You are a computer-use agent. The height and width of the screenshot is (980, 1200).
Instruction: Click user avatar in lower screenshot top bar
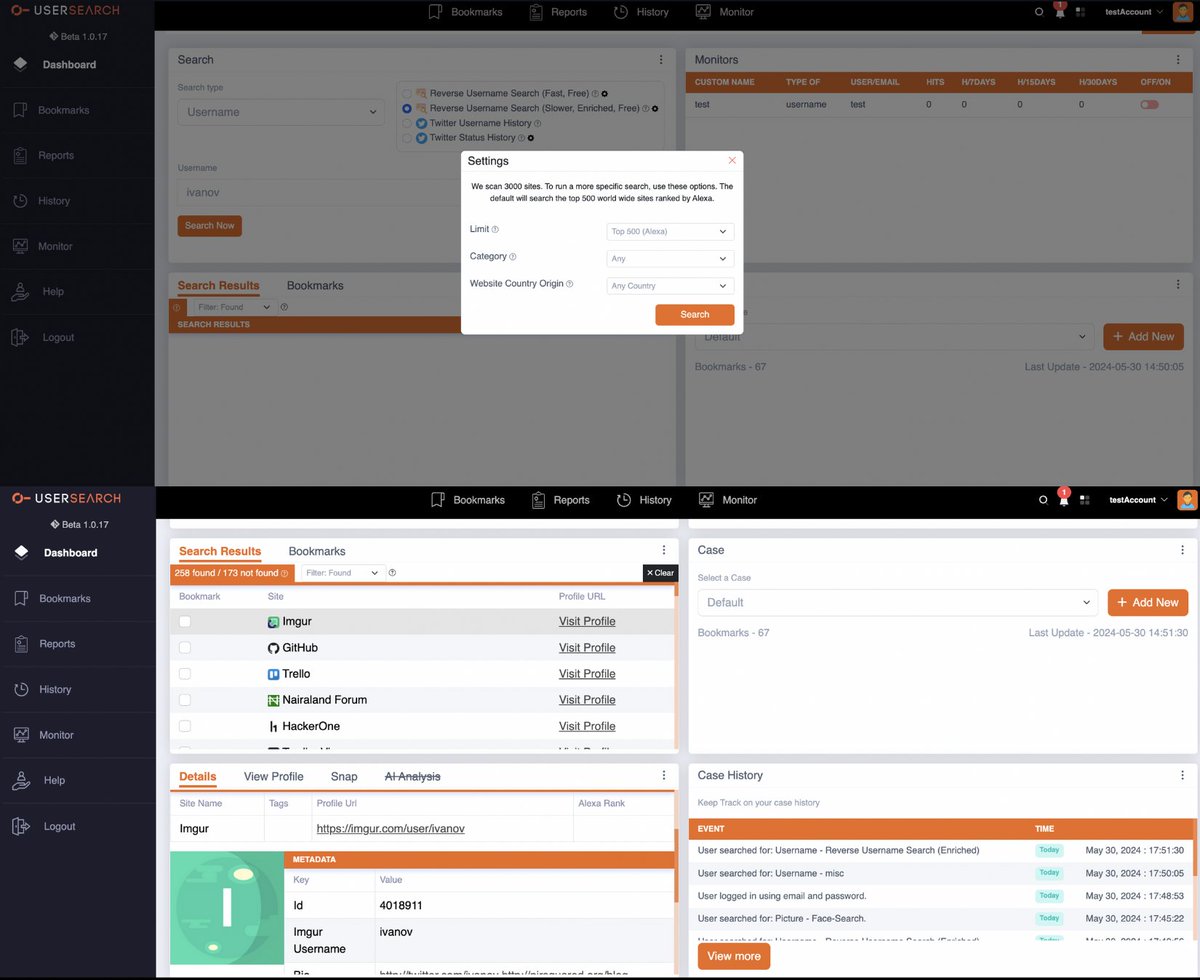click(1187, 500)
